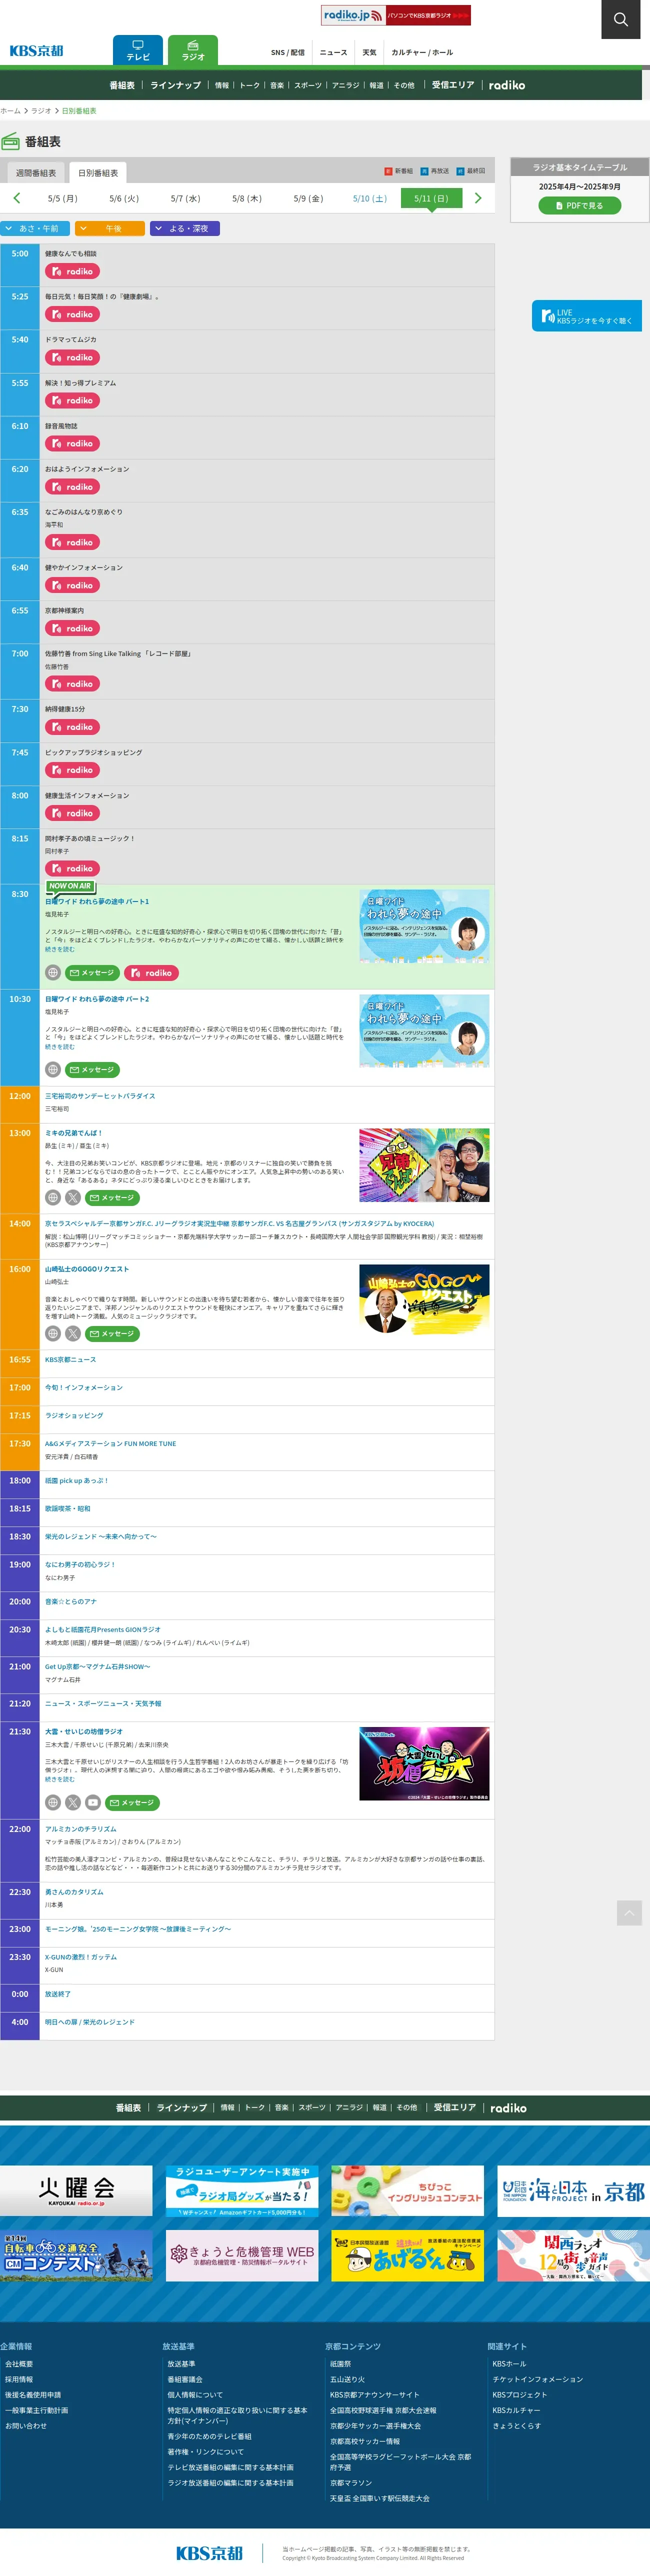Screen dimensions: 650x2576
Task: Click radiko button for 岡村孝子あの頃ミュージック
Action: tap(71, 868)
